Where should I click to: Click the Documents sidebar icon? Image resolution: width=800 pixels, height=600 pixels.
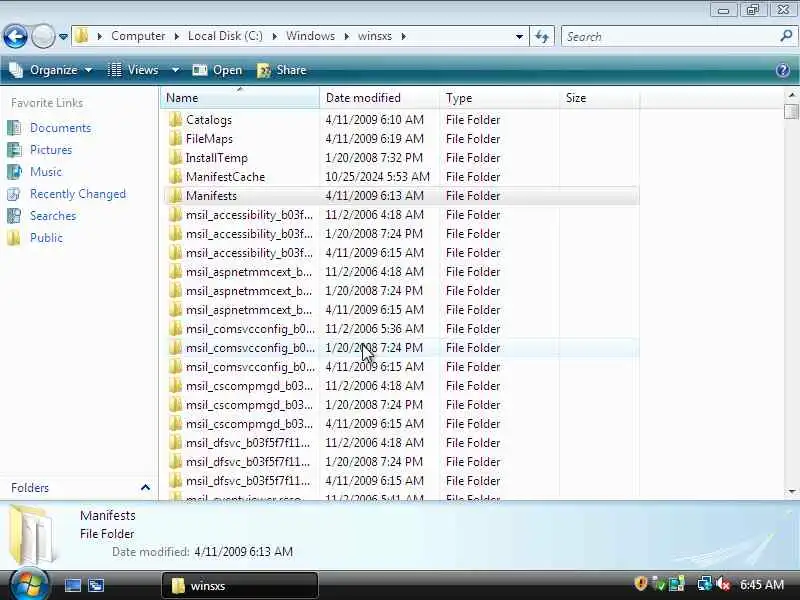coord(14,128)
